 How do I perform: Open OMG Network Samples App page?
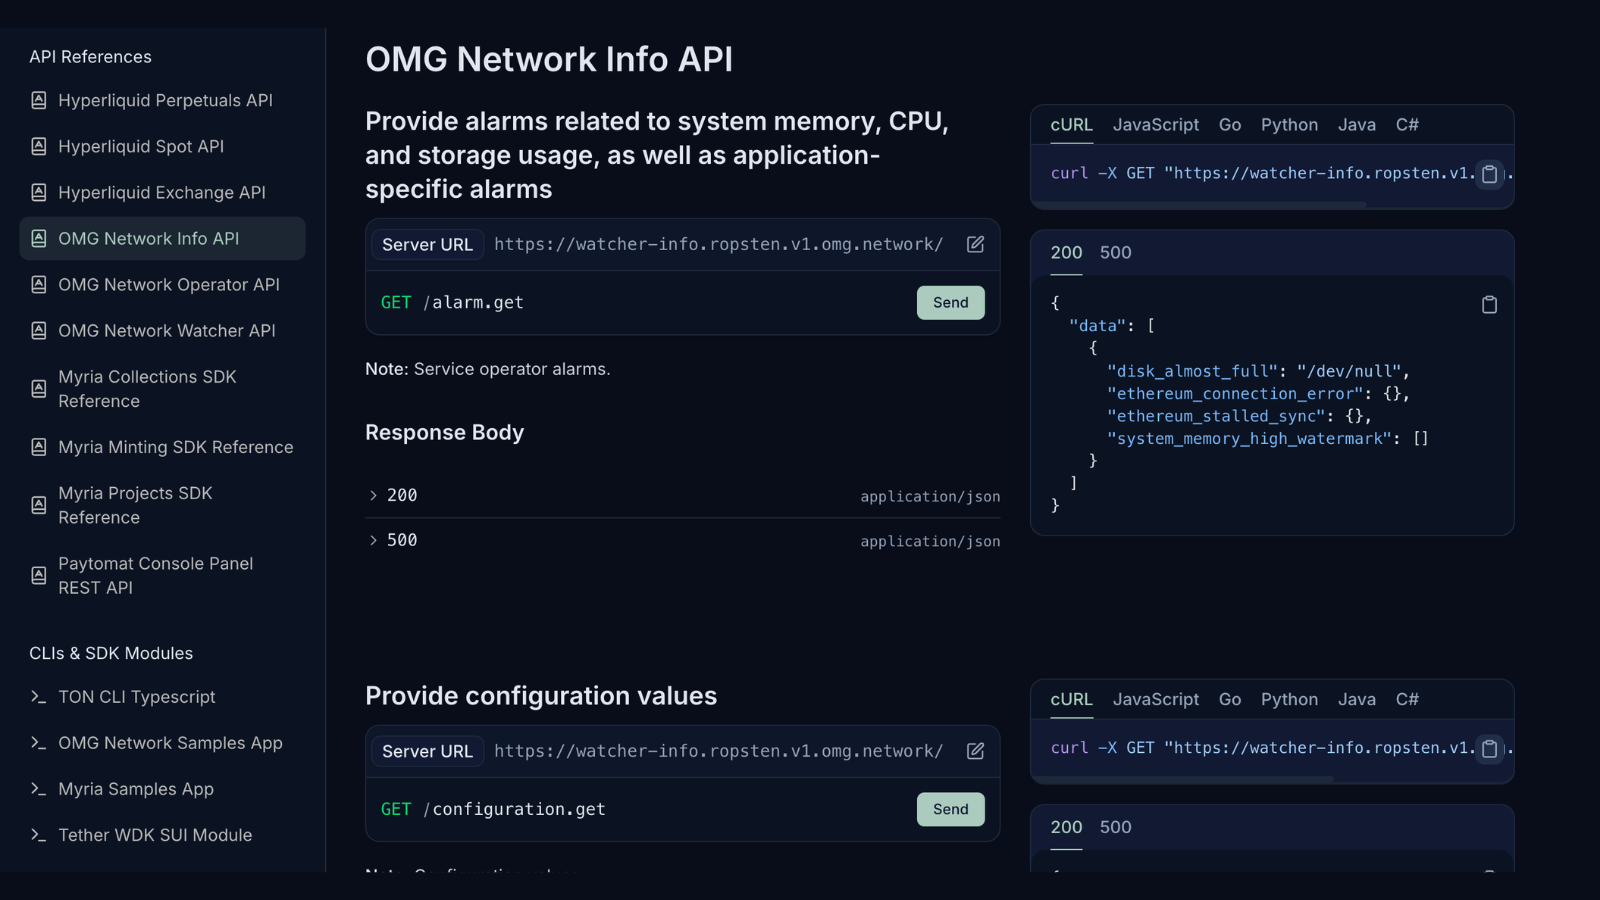click(162, 743)
